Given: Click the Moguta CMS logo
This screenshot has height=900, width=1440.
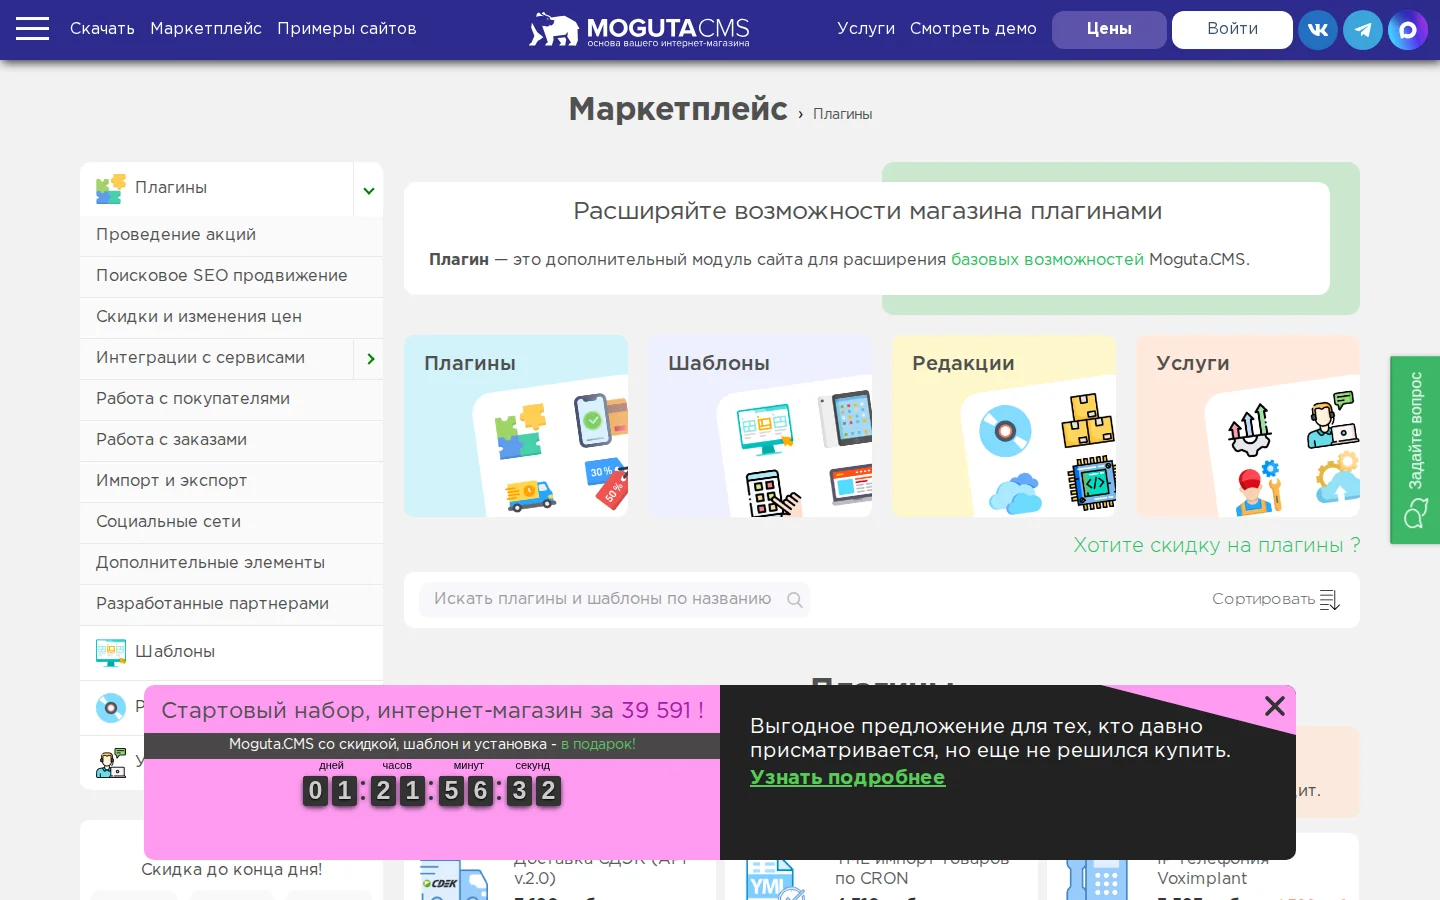Looking at the screenshot, I should pyautogui.click(x=640, y=30).
